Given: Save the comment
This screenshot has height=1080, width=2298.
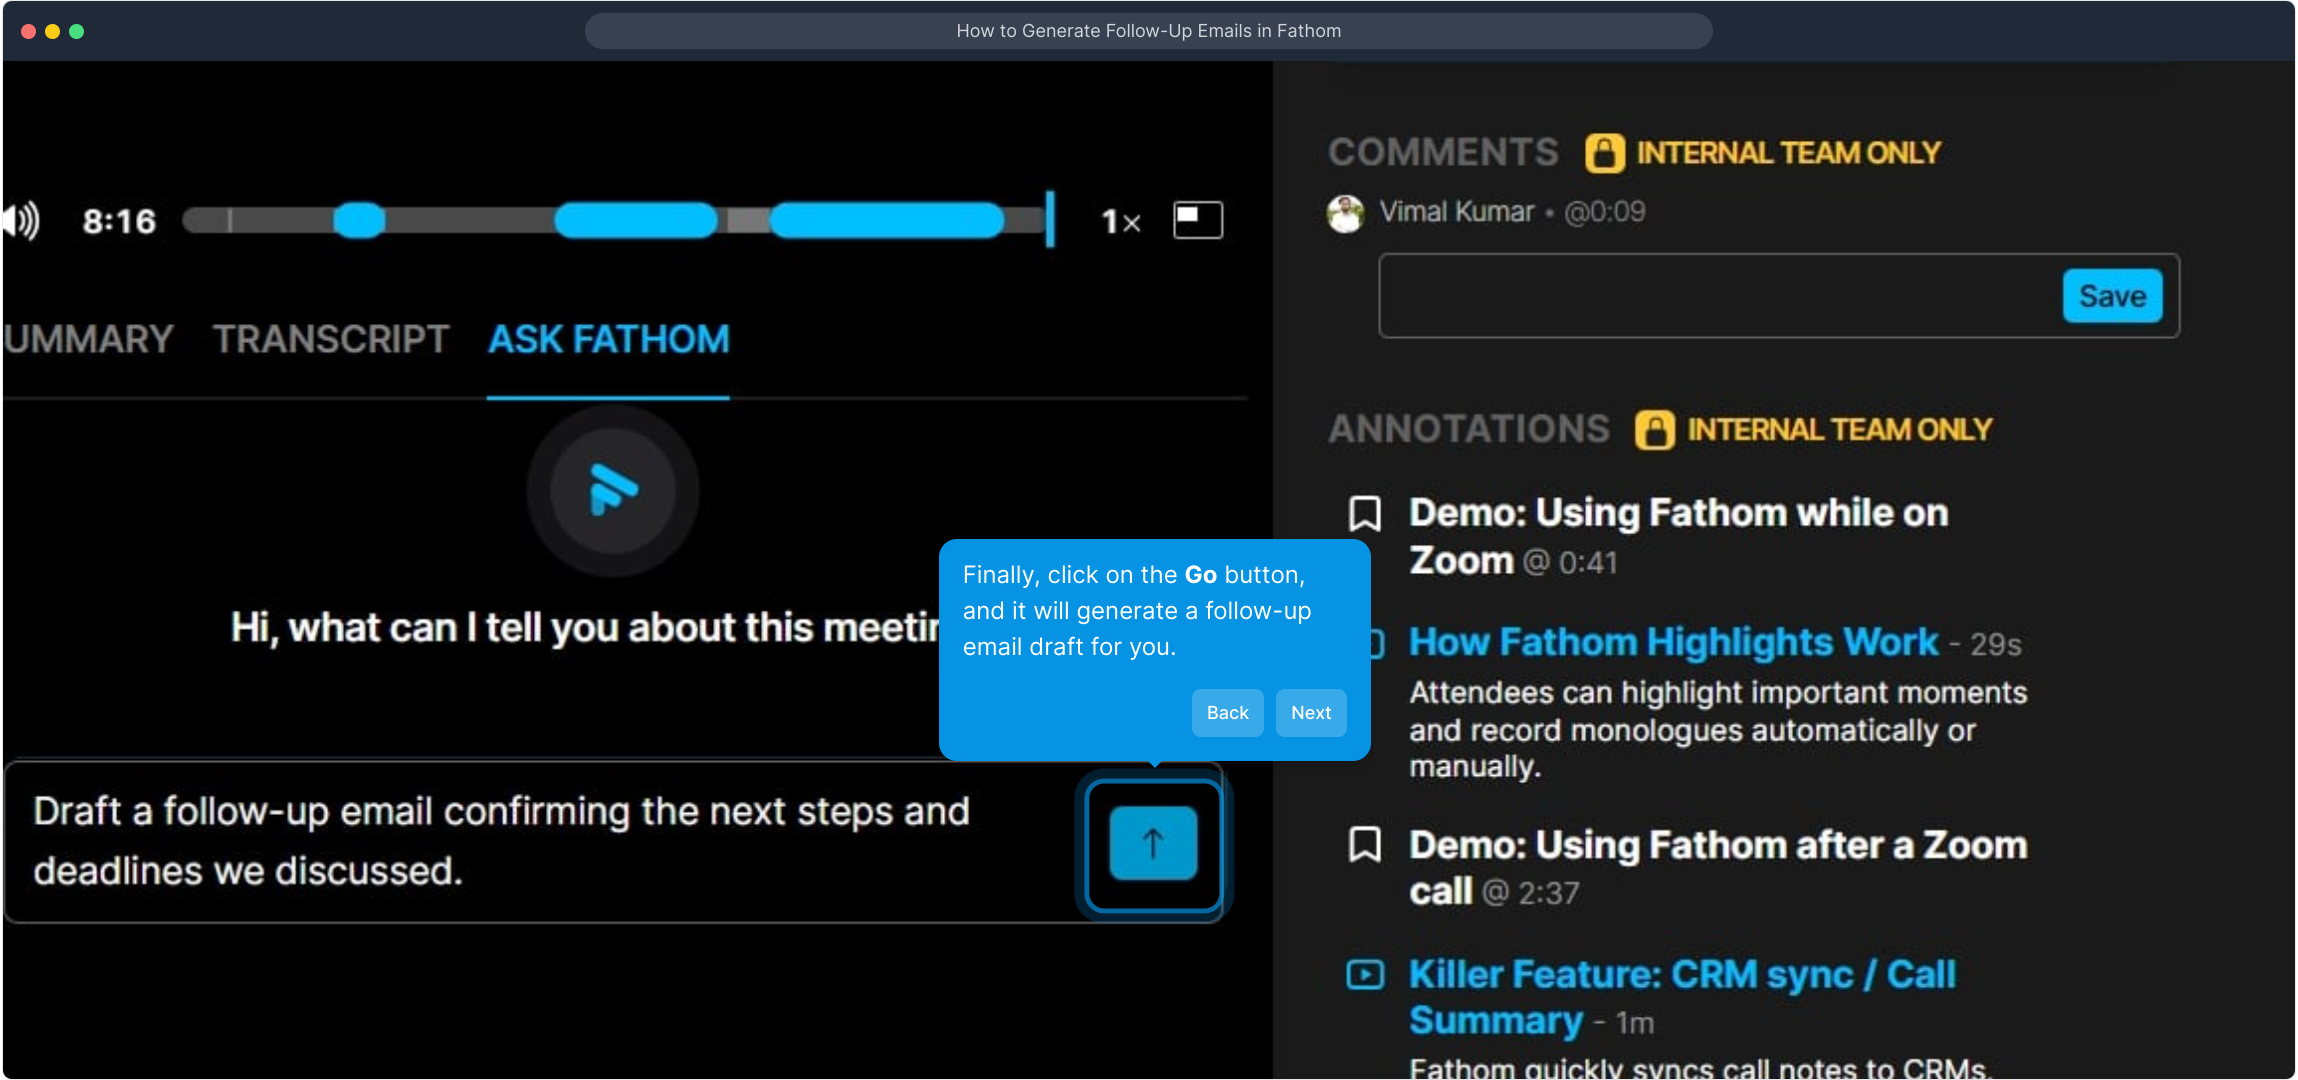Looking at the screenshot, I should tap(2112, 296).
